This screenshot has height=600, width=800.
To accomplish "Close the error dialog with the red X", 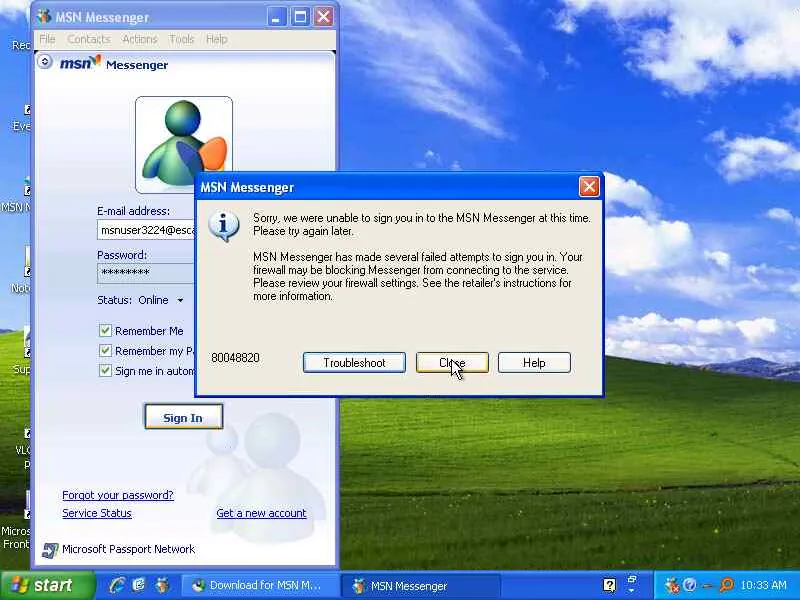I will coord(589,187).
